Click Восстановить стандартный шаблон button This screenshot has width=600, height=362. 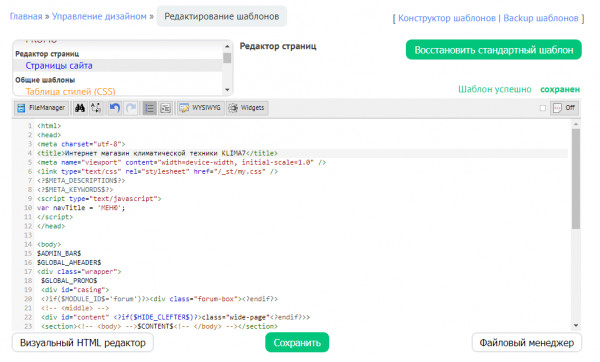[x=494, y=50]
